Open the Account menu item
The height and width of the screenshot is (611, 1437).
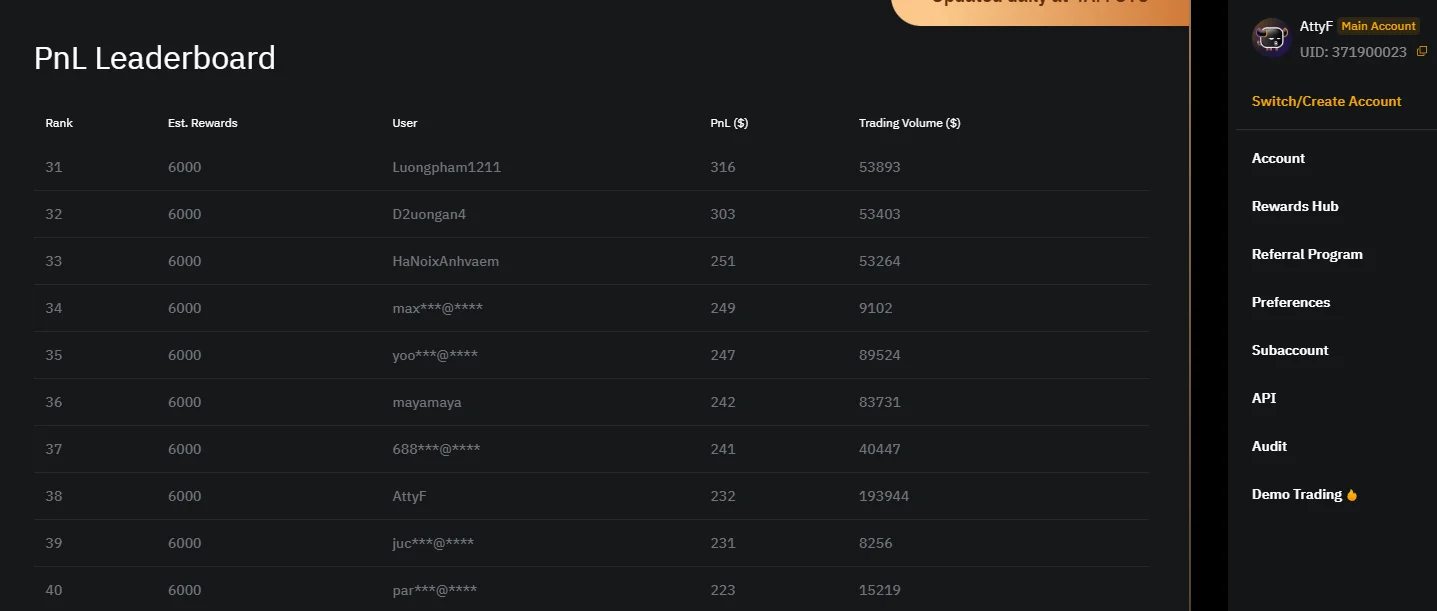[1278, 158]
